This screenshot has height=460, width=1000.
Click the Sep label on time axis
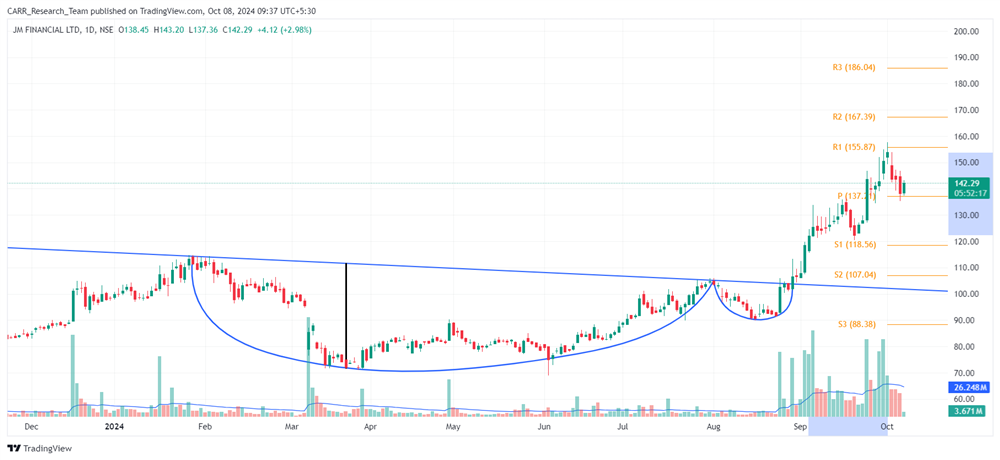coord(801,425)
